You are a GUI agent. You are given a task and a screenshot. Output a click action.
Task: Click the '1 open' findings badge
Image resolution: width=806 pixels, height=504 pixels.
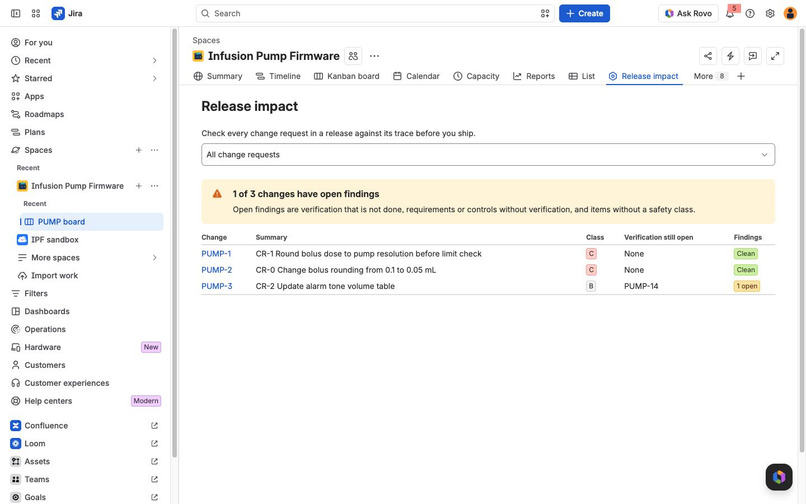pyautogui.click(x=746, y=286)
